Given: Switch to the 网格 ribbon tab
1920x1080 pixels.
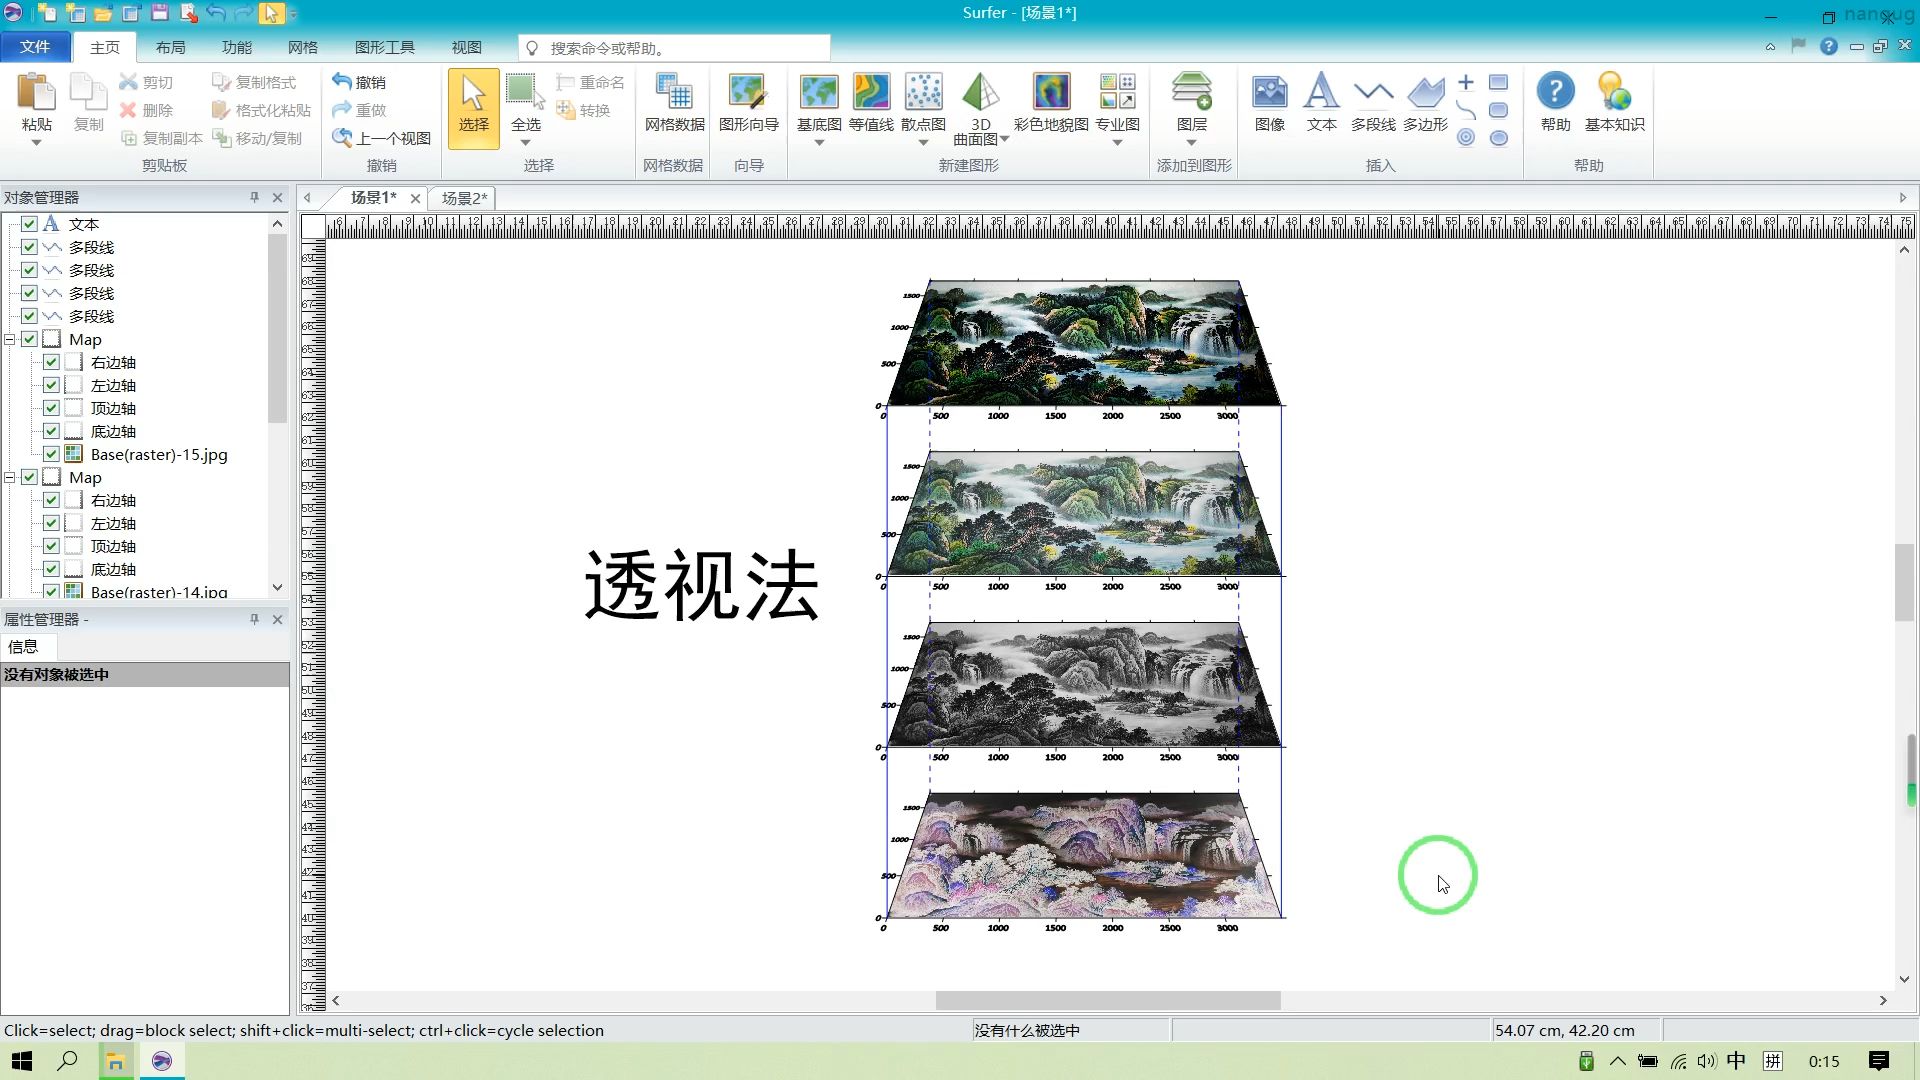Looking at the screenshot, I should [x=303, y=47].
